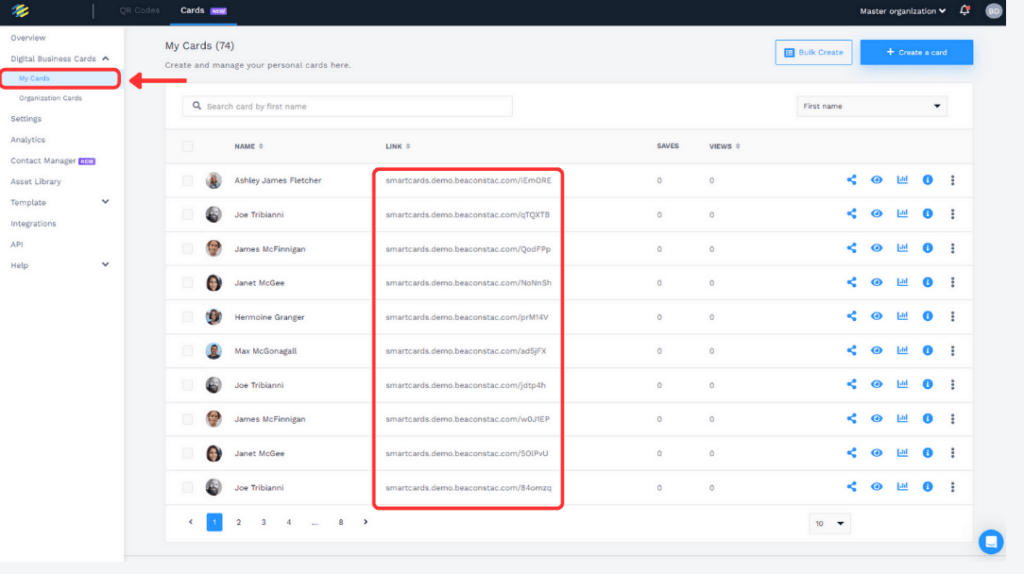This screenshot has height=574, width=1024.
Task: Collapse the Digital Business Cards section
Action: [x=105, y=59]
